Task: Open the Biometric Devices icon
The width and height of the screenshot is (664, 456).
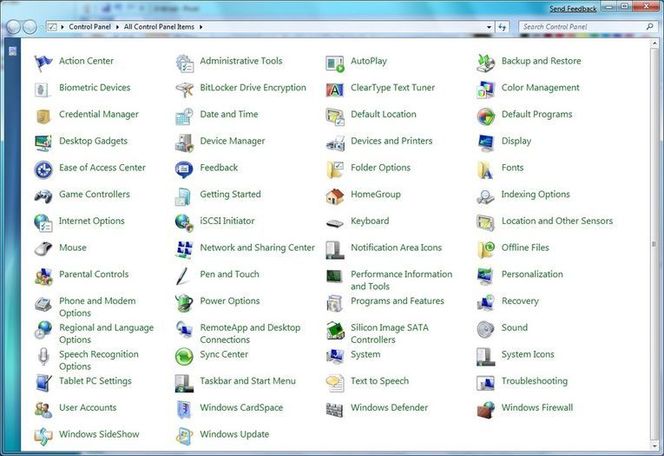Action: click(43, 90)
